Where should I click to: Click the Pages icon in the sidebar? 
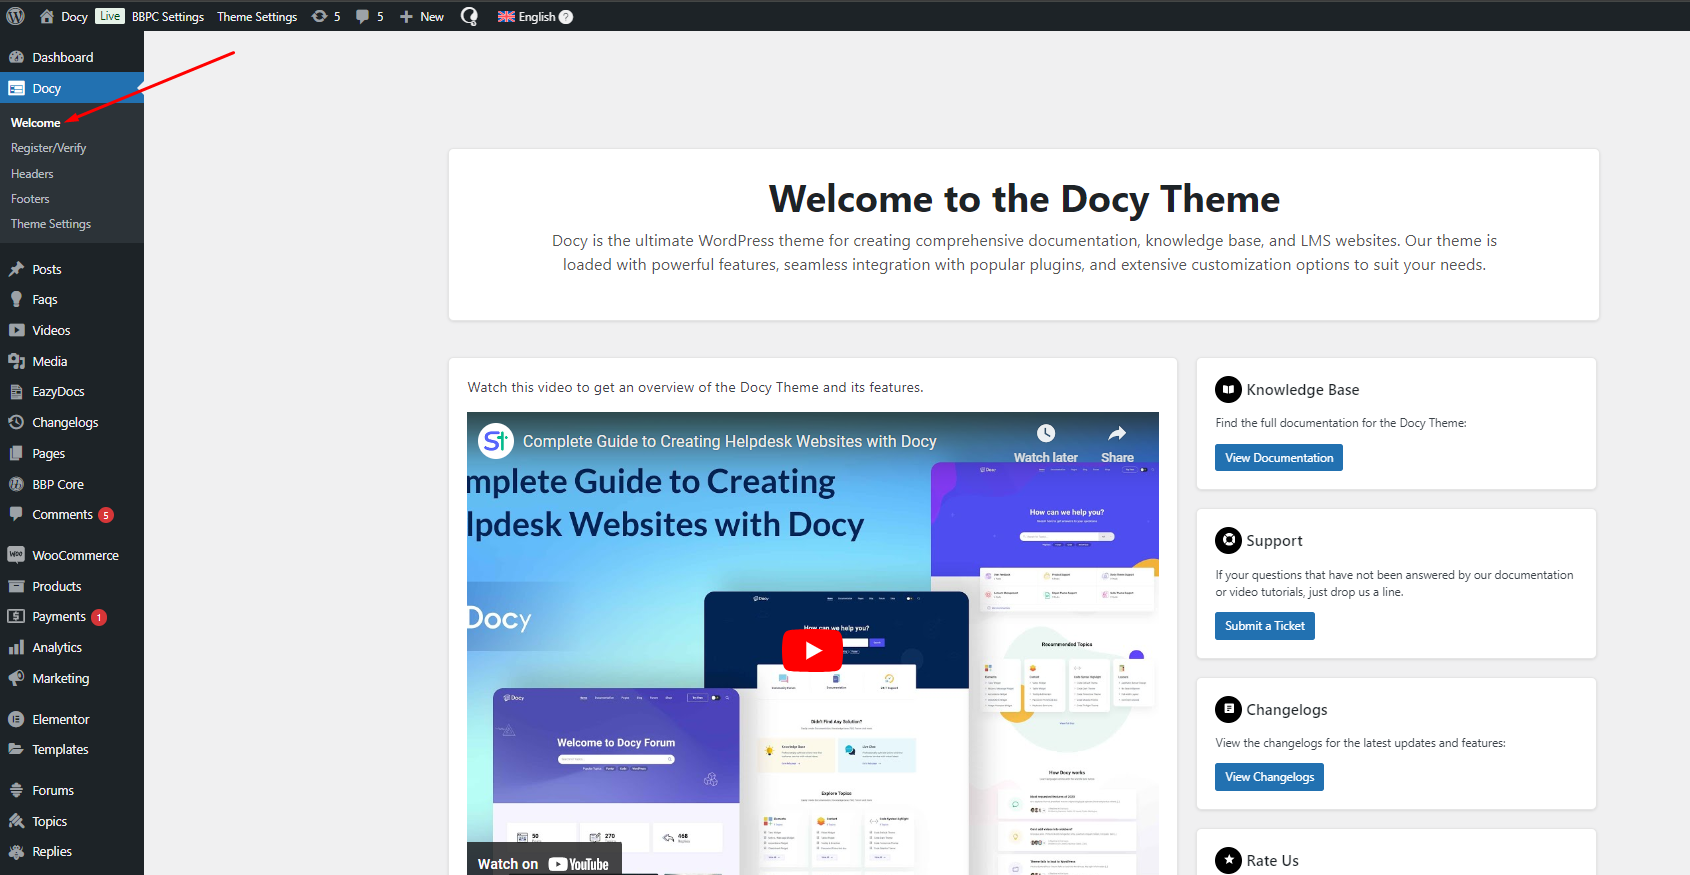click(16, 453)
